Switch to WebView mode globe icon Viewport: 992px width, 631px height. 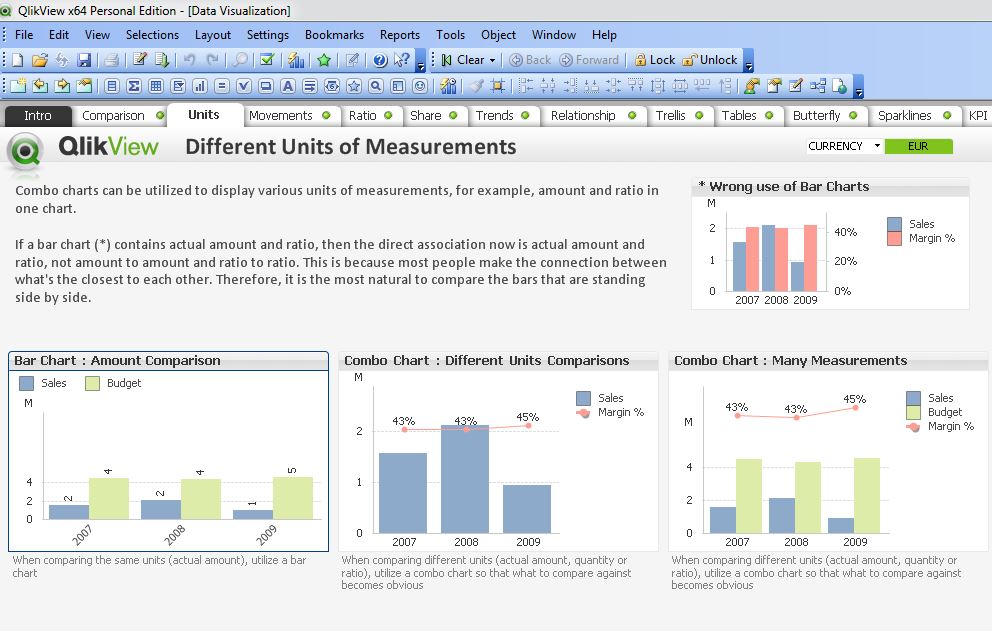(840, 85)
